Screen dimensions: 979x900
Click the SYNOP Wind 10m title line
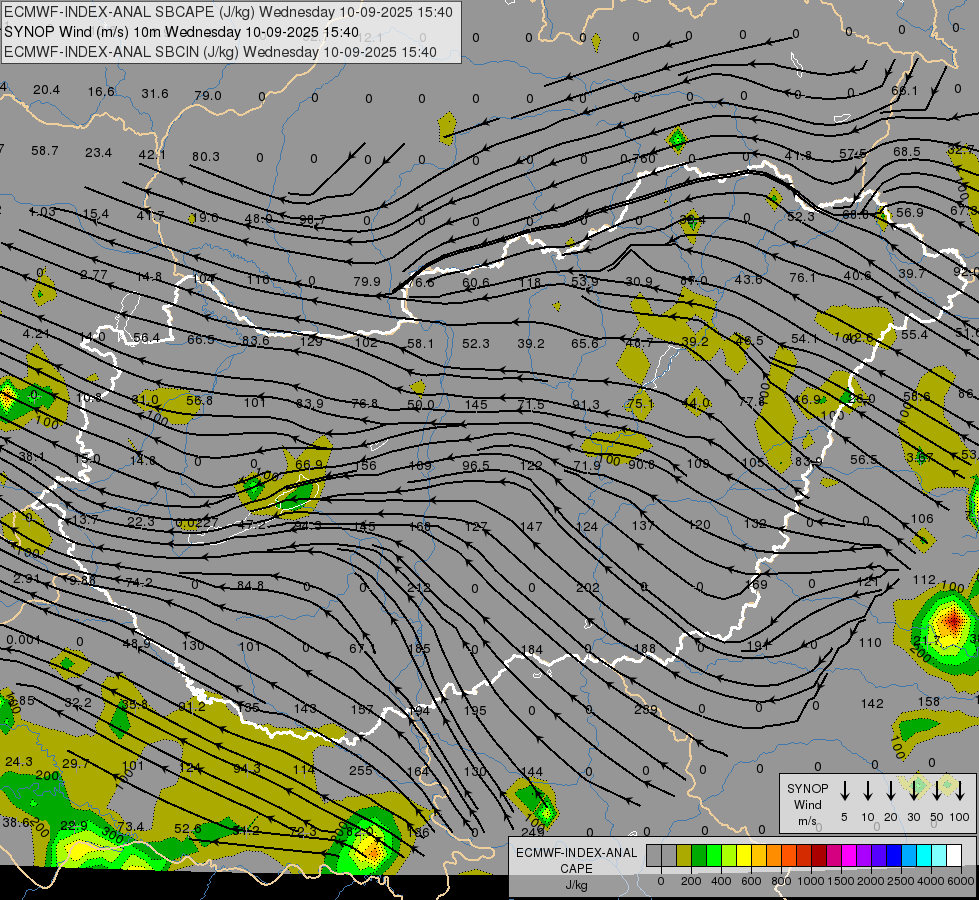[x=182, y=32]
